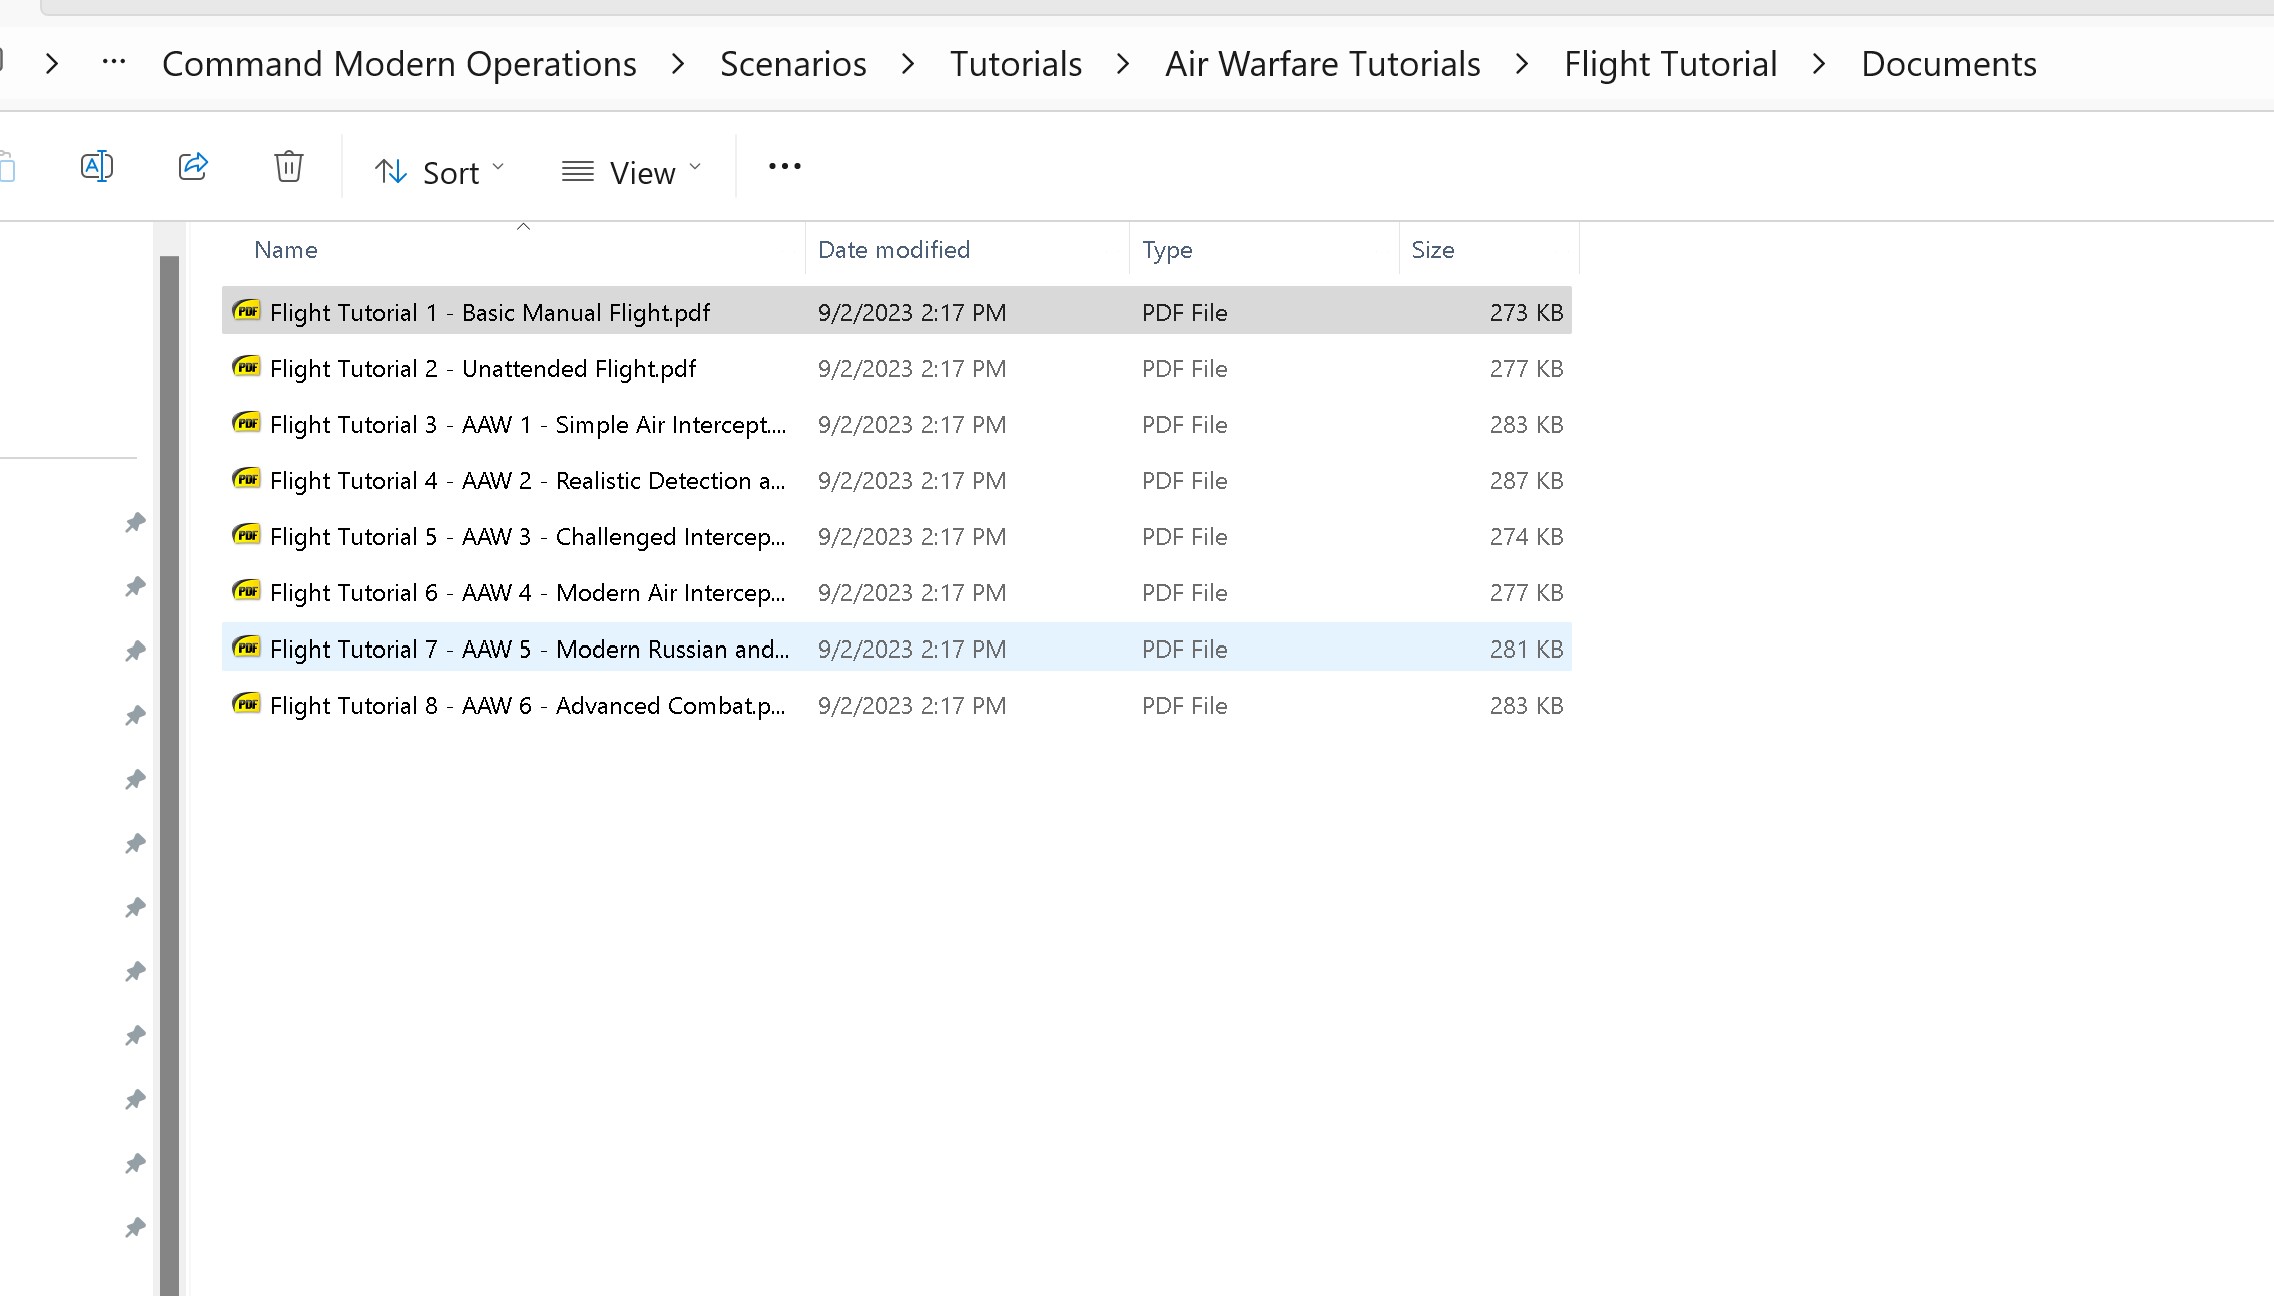Click the topmost pin icon in sidebar
Image resolution: width=2274 pixels, height=1296 pixels.
click(x=135, y=522)
